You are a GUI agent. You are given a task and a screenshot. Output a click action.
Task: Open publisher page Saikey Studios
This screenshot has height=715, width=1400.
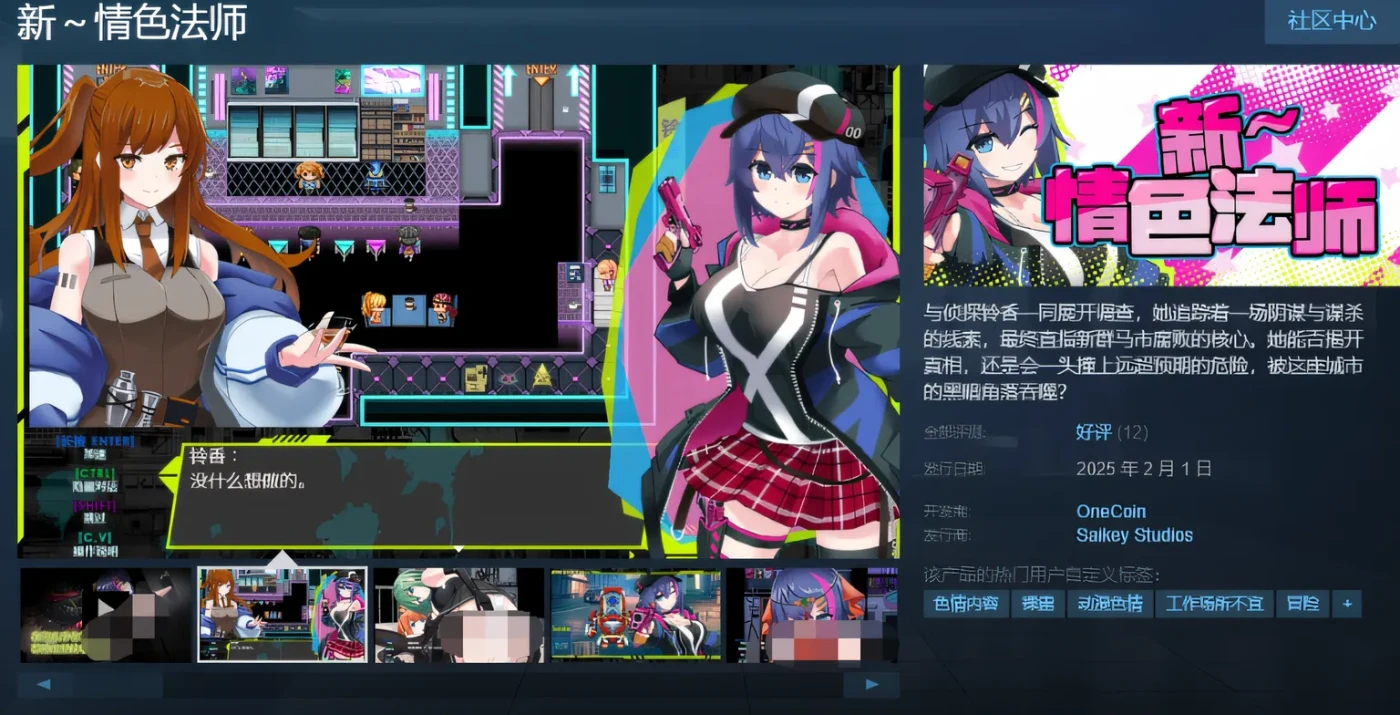click(1135, 535)
